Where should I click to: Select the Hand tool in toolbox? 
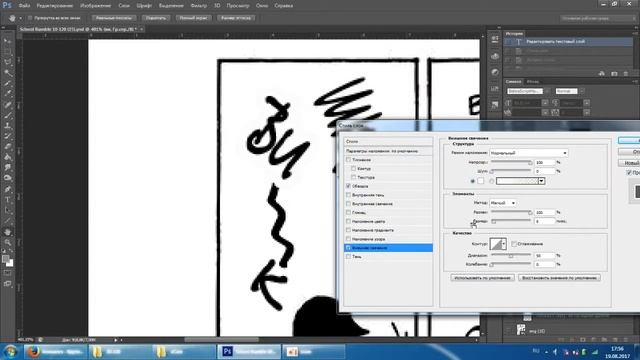tap(7, 232)
